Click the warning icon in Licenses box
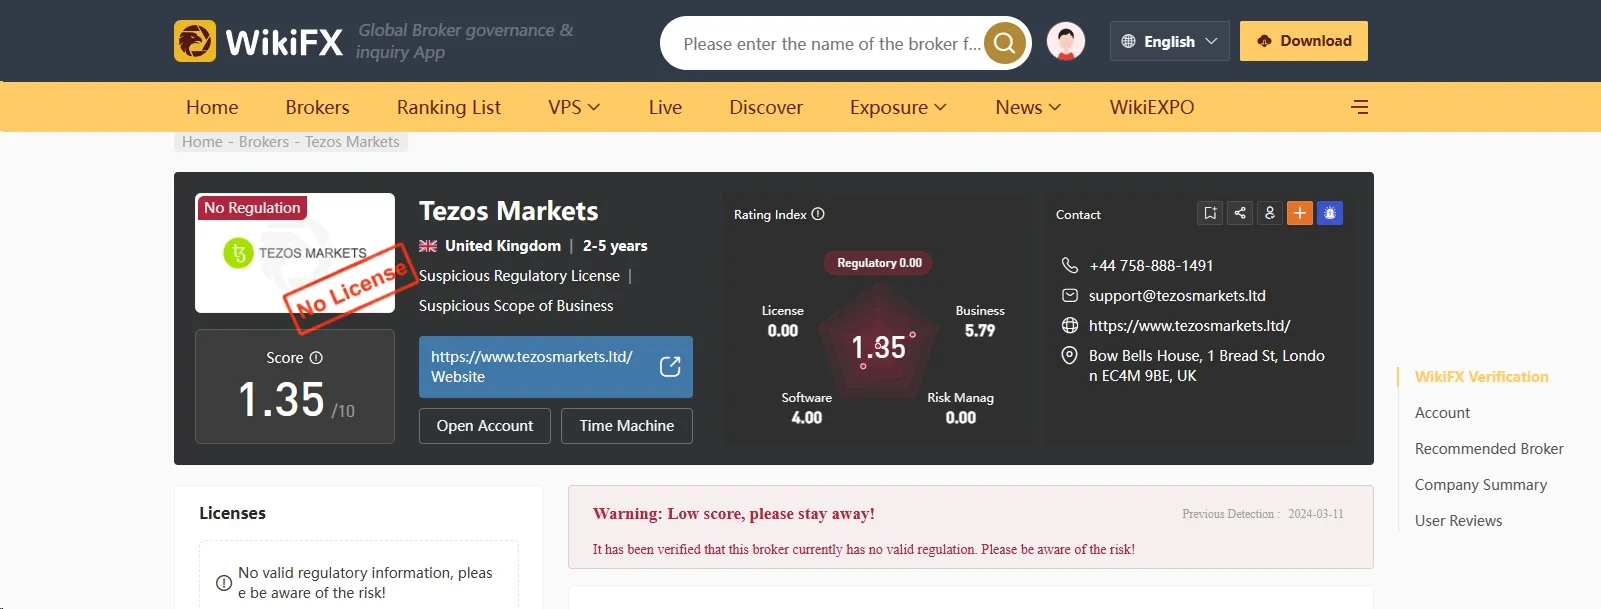 pyautogui.click(x=224, y=583)
